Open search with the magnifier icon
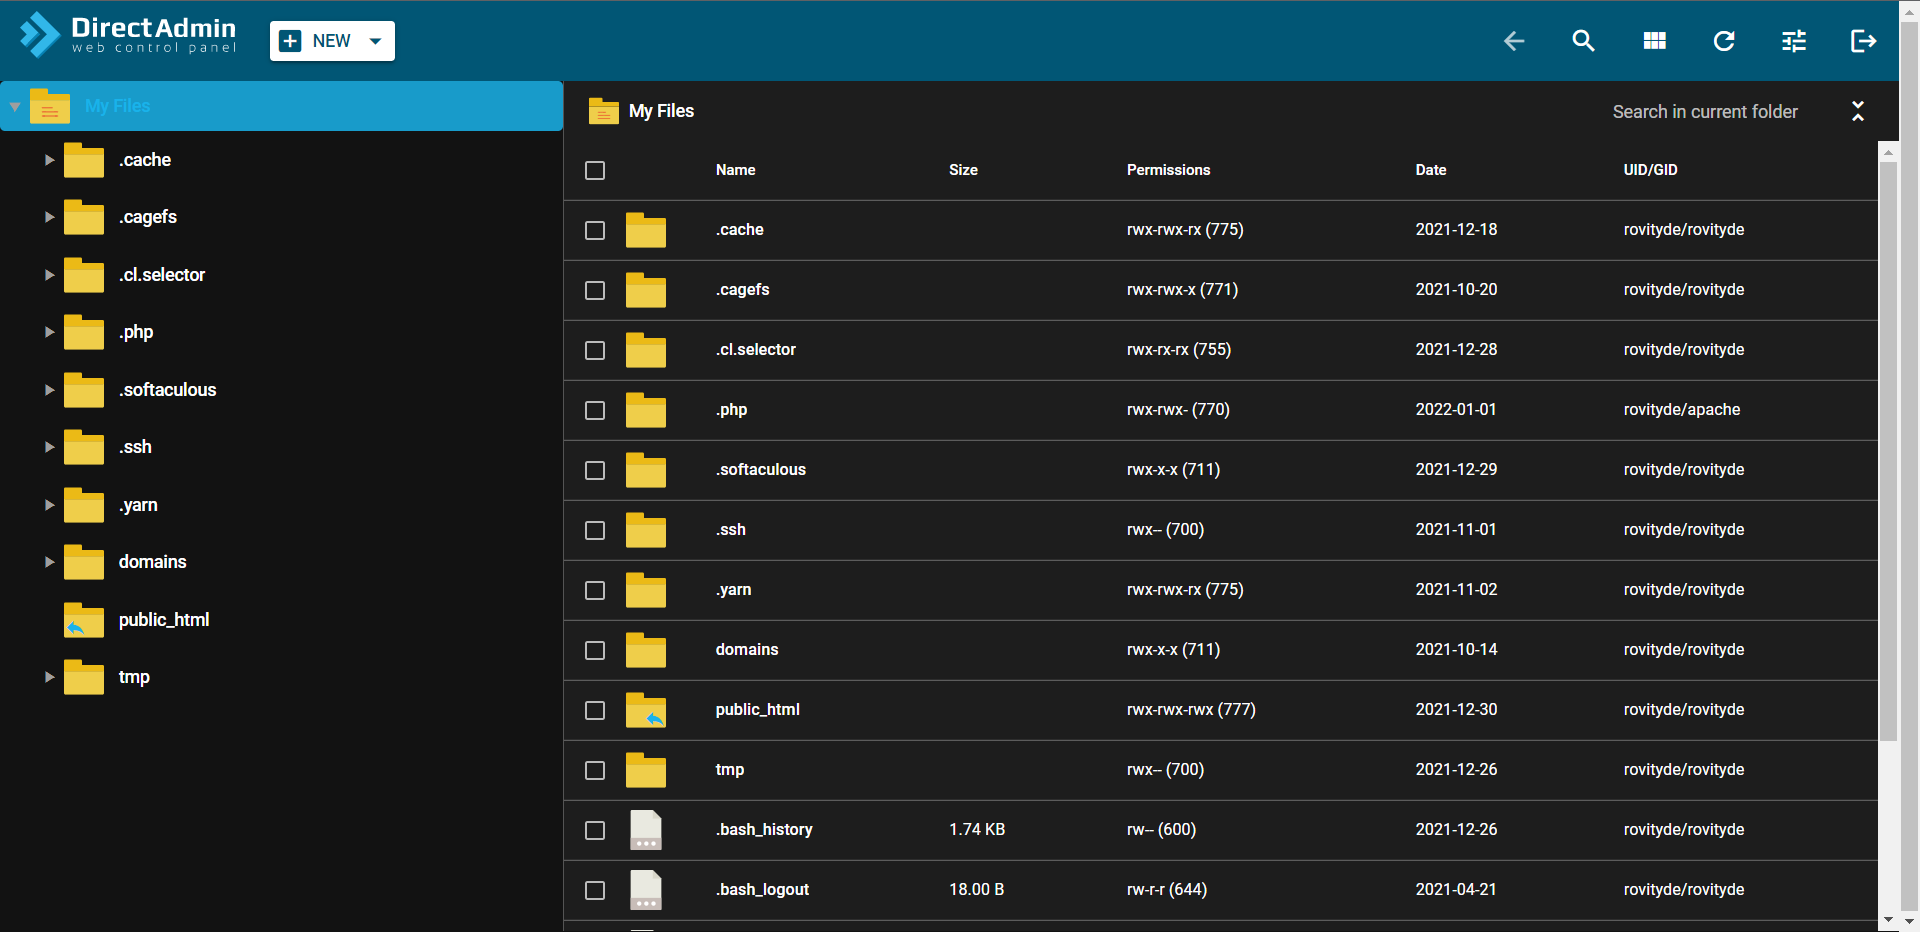The image size is (1920, 932). [x=1583, y=41]
